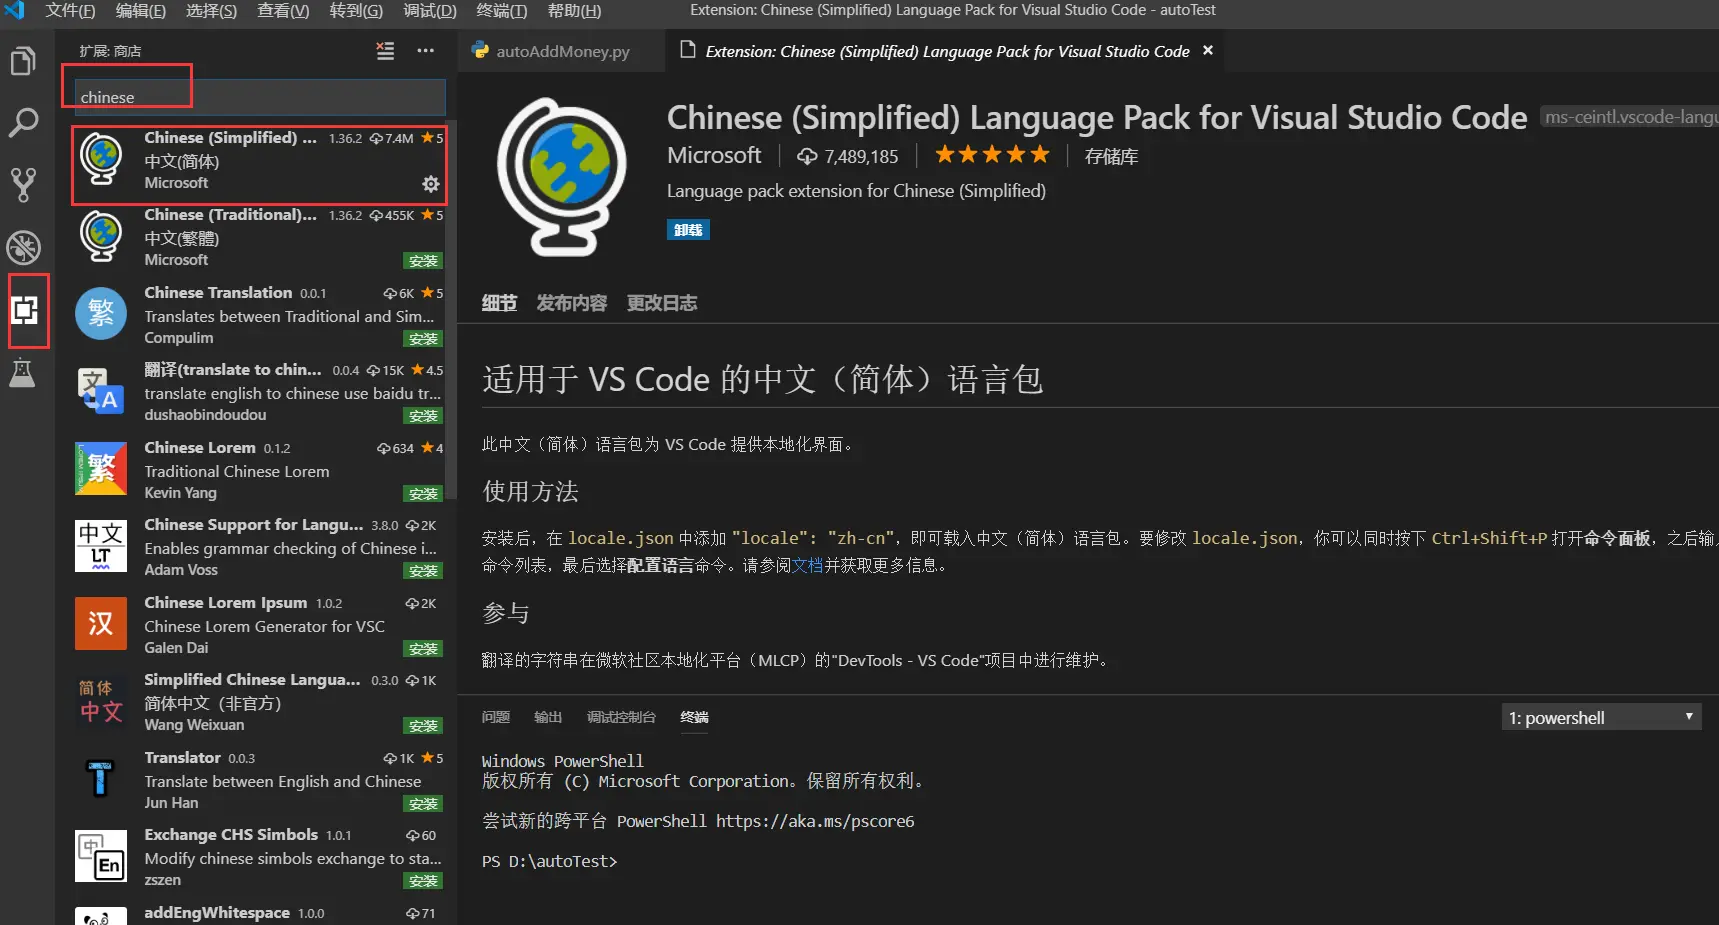Click the Chinese (Traditional) globe icon in list
The image size is (1719, 925).
tap(101, 237)
